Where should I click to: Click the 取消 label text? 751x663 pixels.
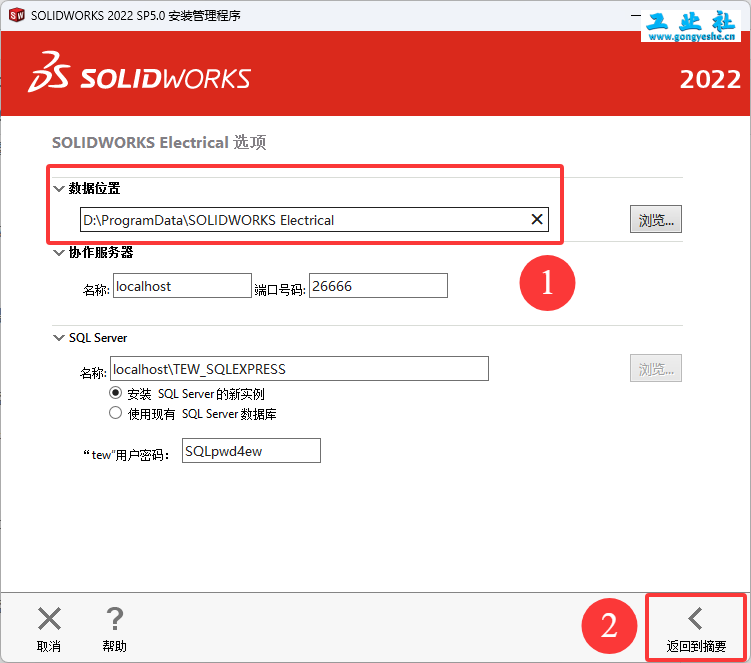(49, 646)
